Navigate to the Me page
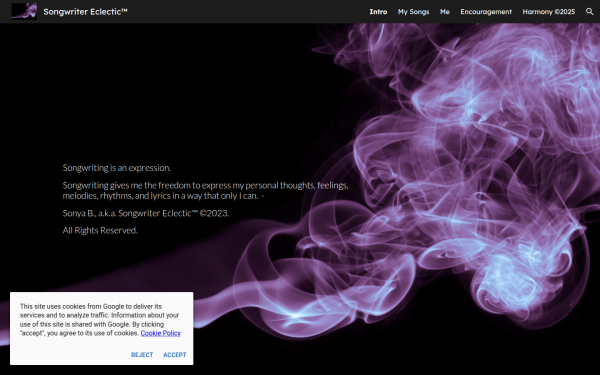 [x=445, y=12]
